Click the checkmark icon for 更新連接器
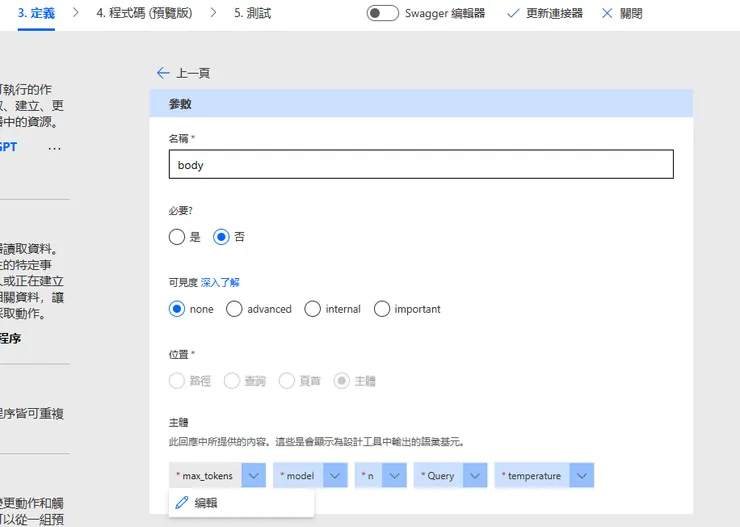Image resolution: width=740 pixels, height=527 pixels. tap(513, 13)
